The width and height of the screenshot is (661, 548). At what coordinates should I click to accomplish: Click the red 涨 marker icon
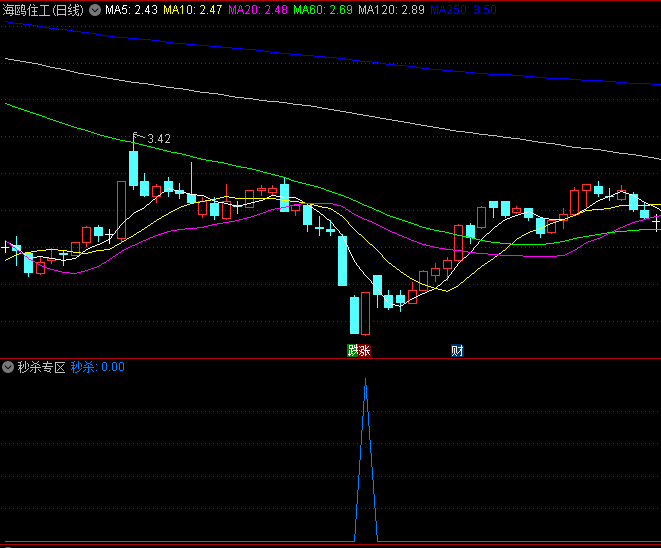click(x=365, y=350)
